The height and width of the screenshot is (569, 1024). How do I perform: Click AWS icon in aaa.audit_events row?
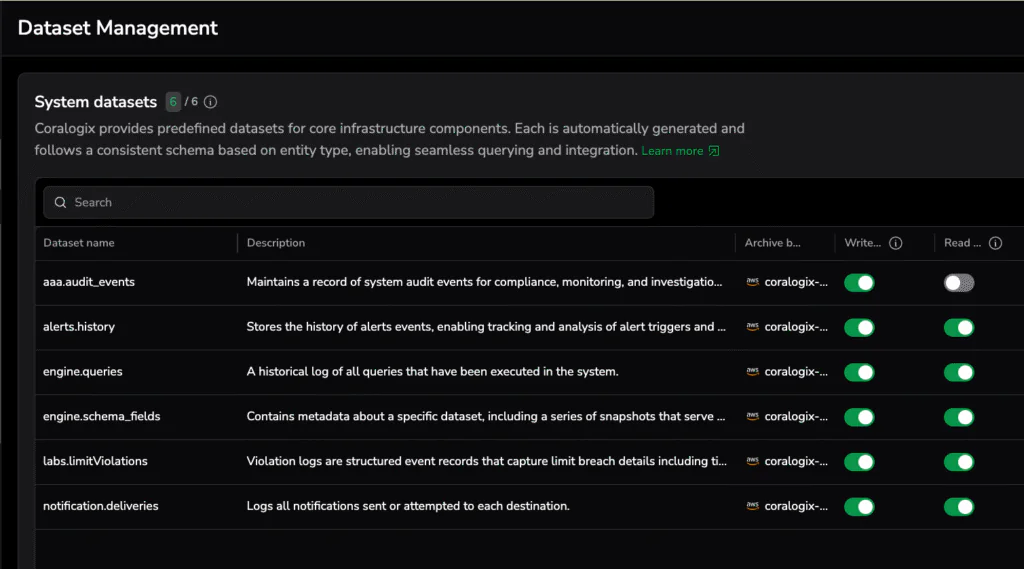(752, 282)
